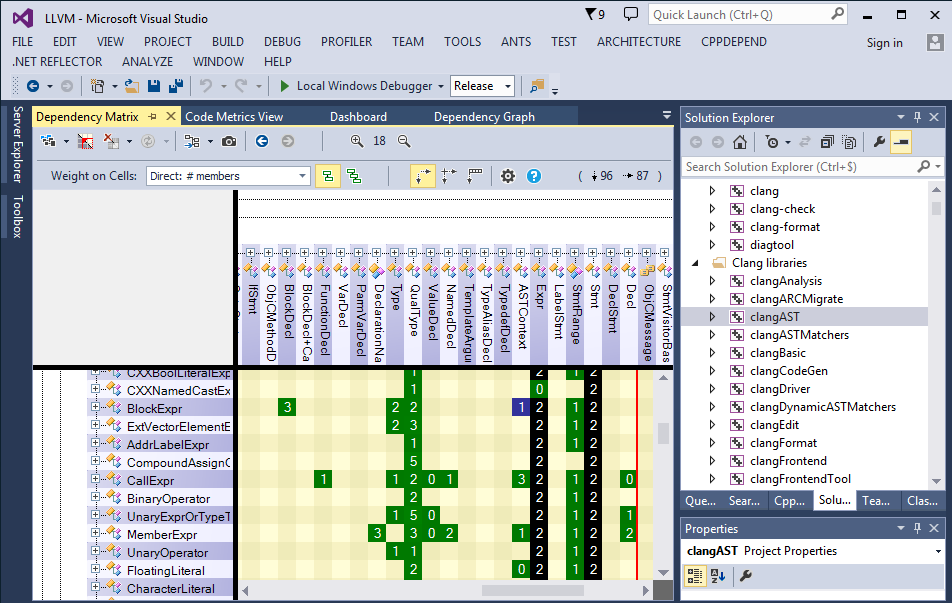Open the feedback speech bubble icon

click(x=631, y=14)
